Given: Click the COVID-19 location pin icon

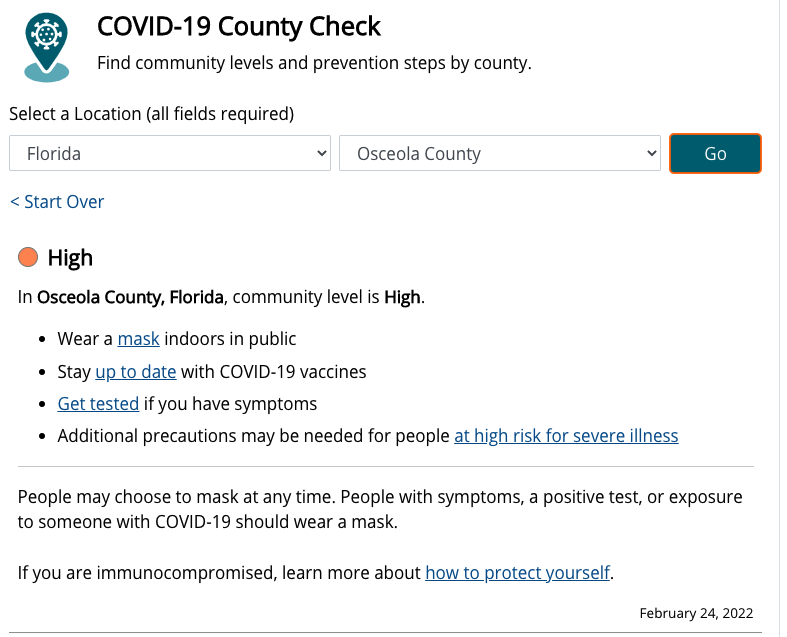Looking at the screenshot, I should click(47, 46).
